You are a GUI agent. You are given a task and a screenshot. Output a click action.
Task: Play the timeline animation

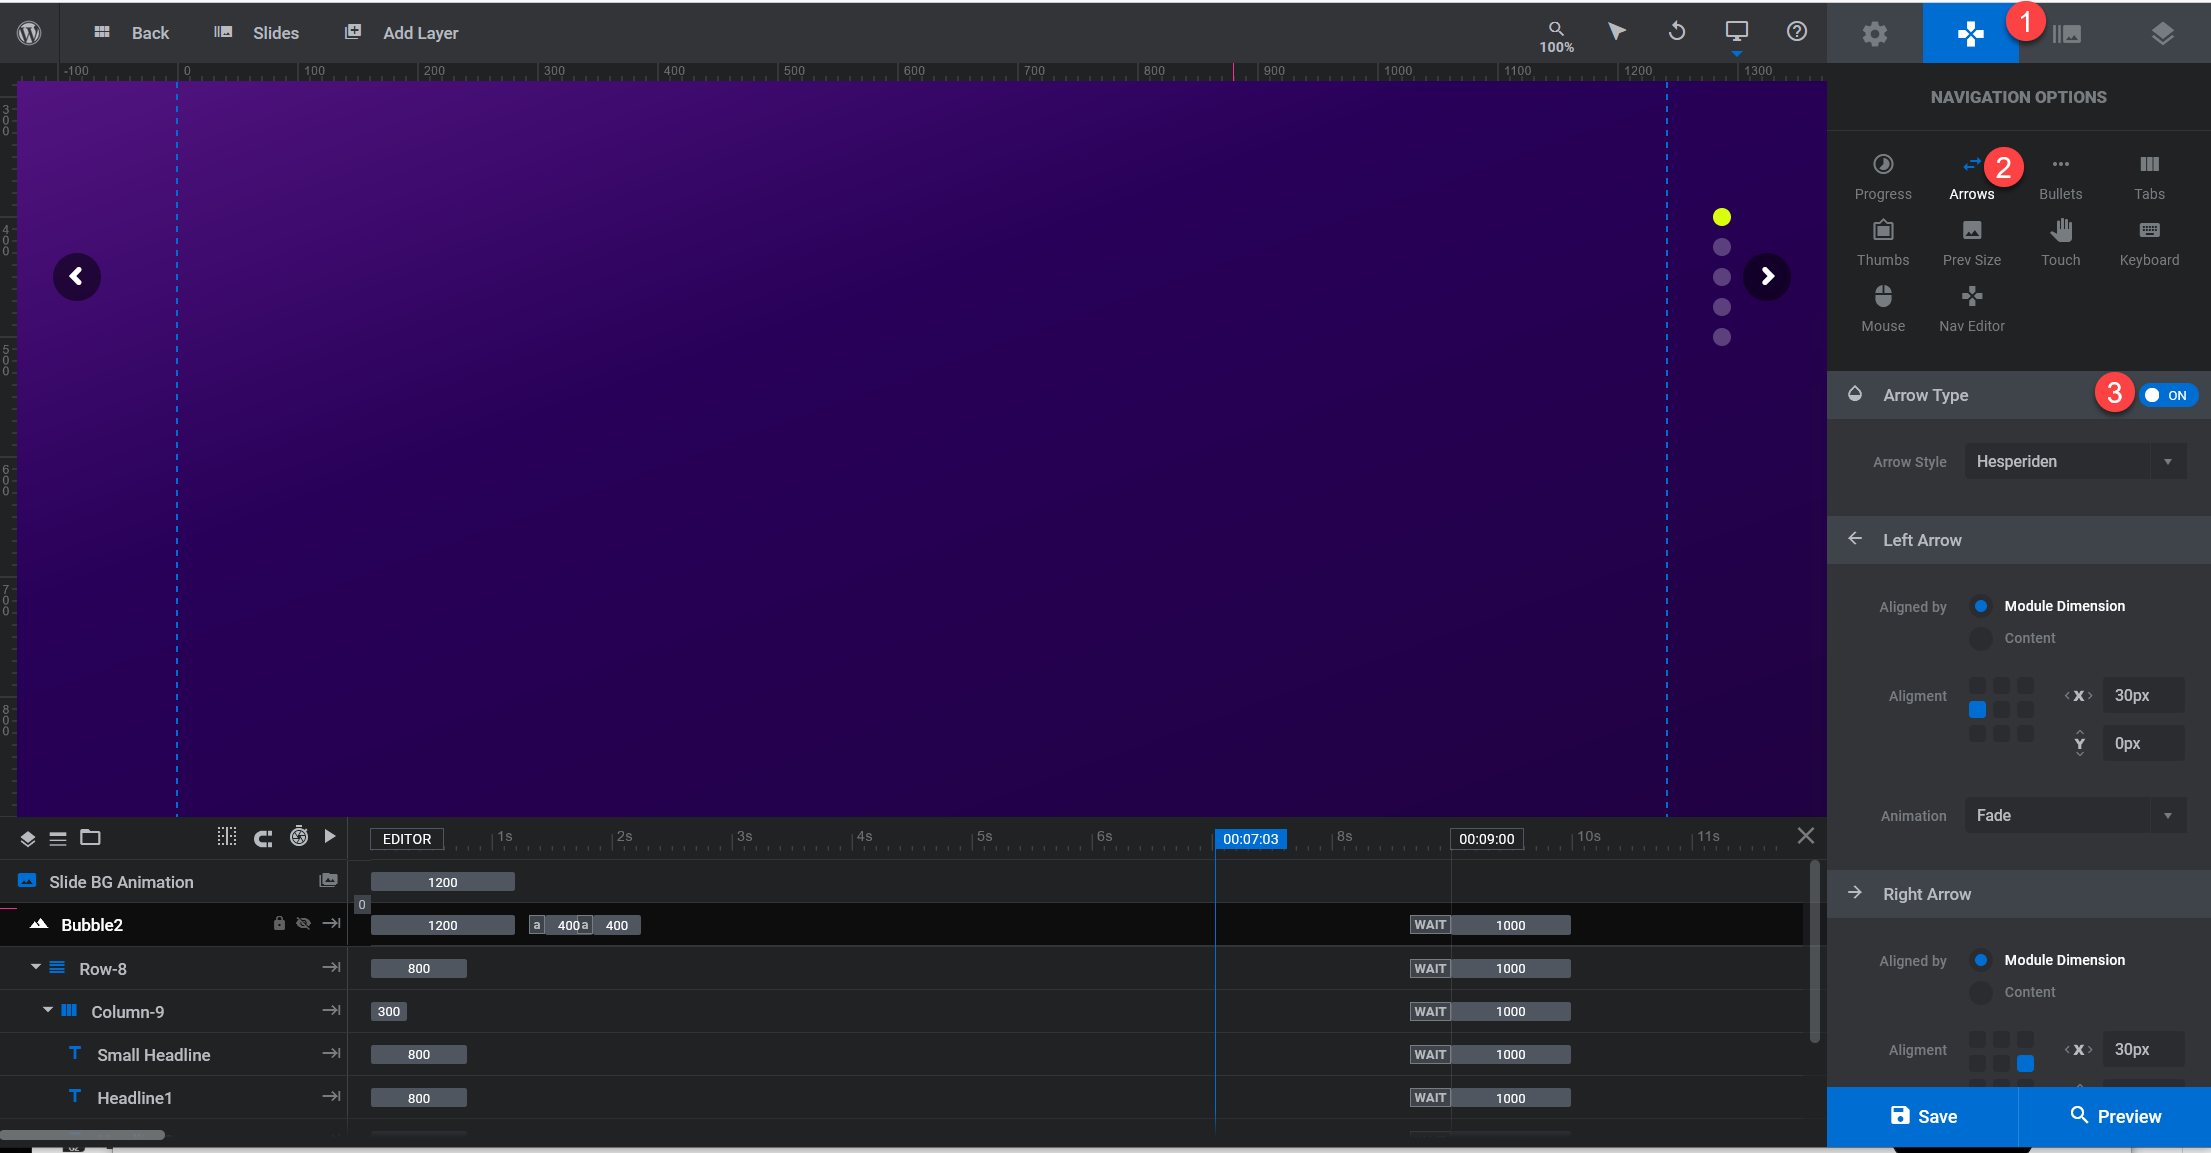(x=330, y=837)
